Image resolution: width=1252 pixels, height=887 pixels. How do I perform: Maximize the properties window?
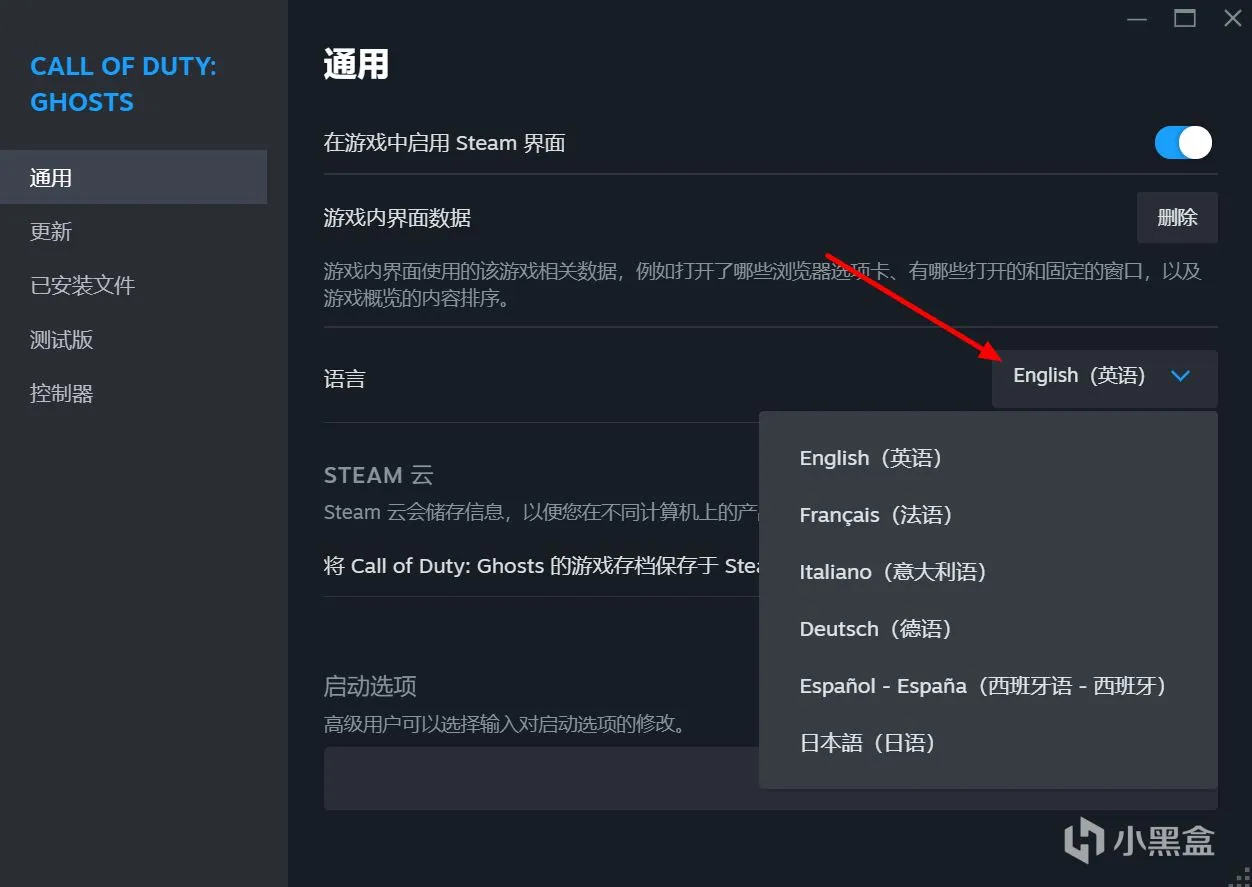point(1185,18)
